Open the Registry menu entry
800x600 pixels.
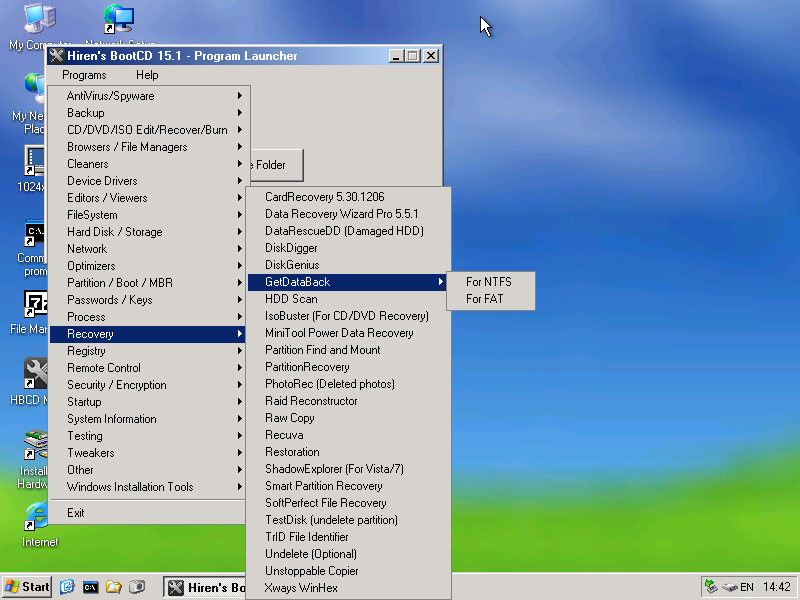147,351
